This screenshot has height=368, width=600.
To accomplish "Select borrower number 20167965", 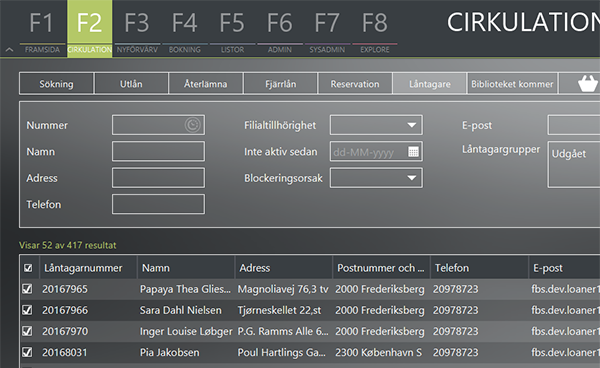I will click(65, 289).
